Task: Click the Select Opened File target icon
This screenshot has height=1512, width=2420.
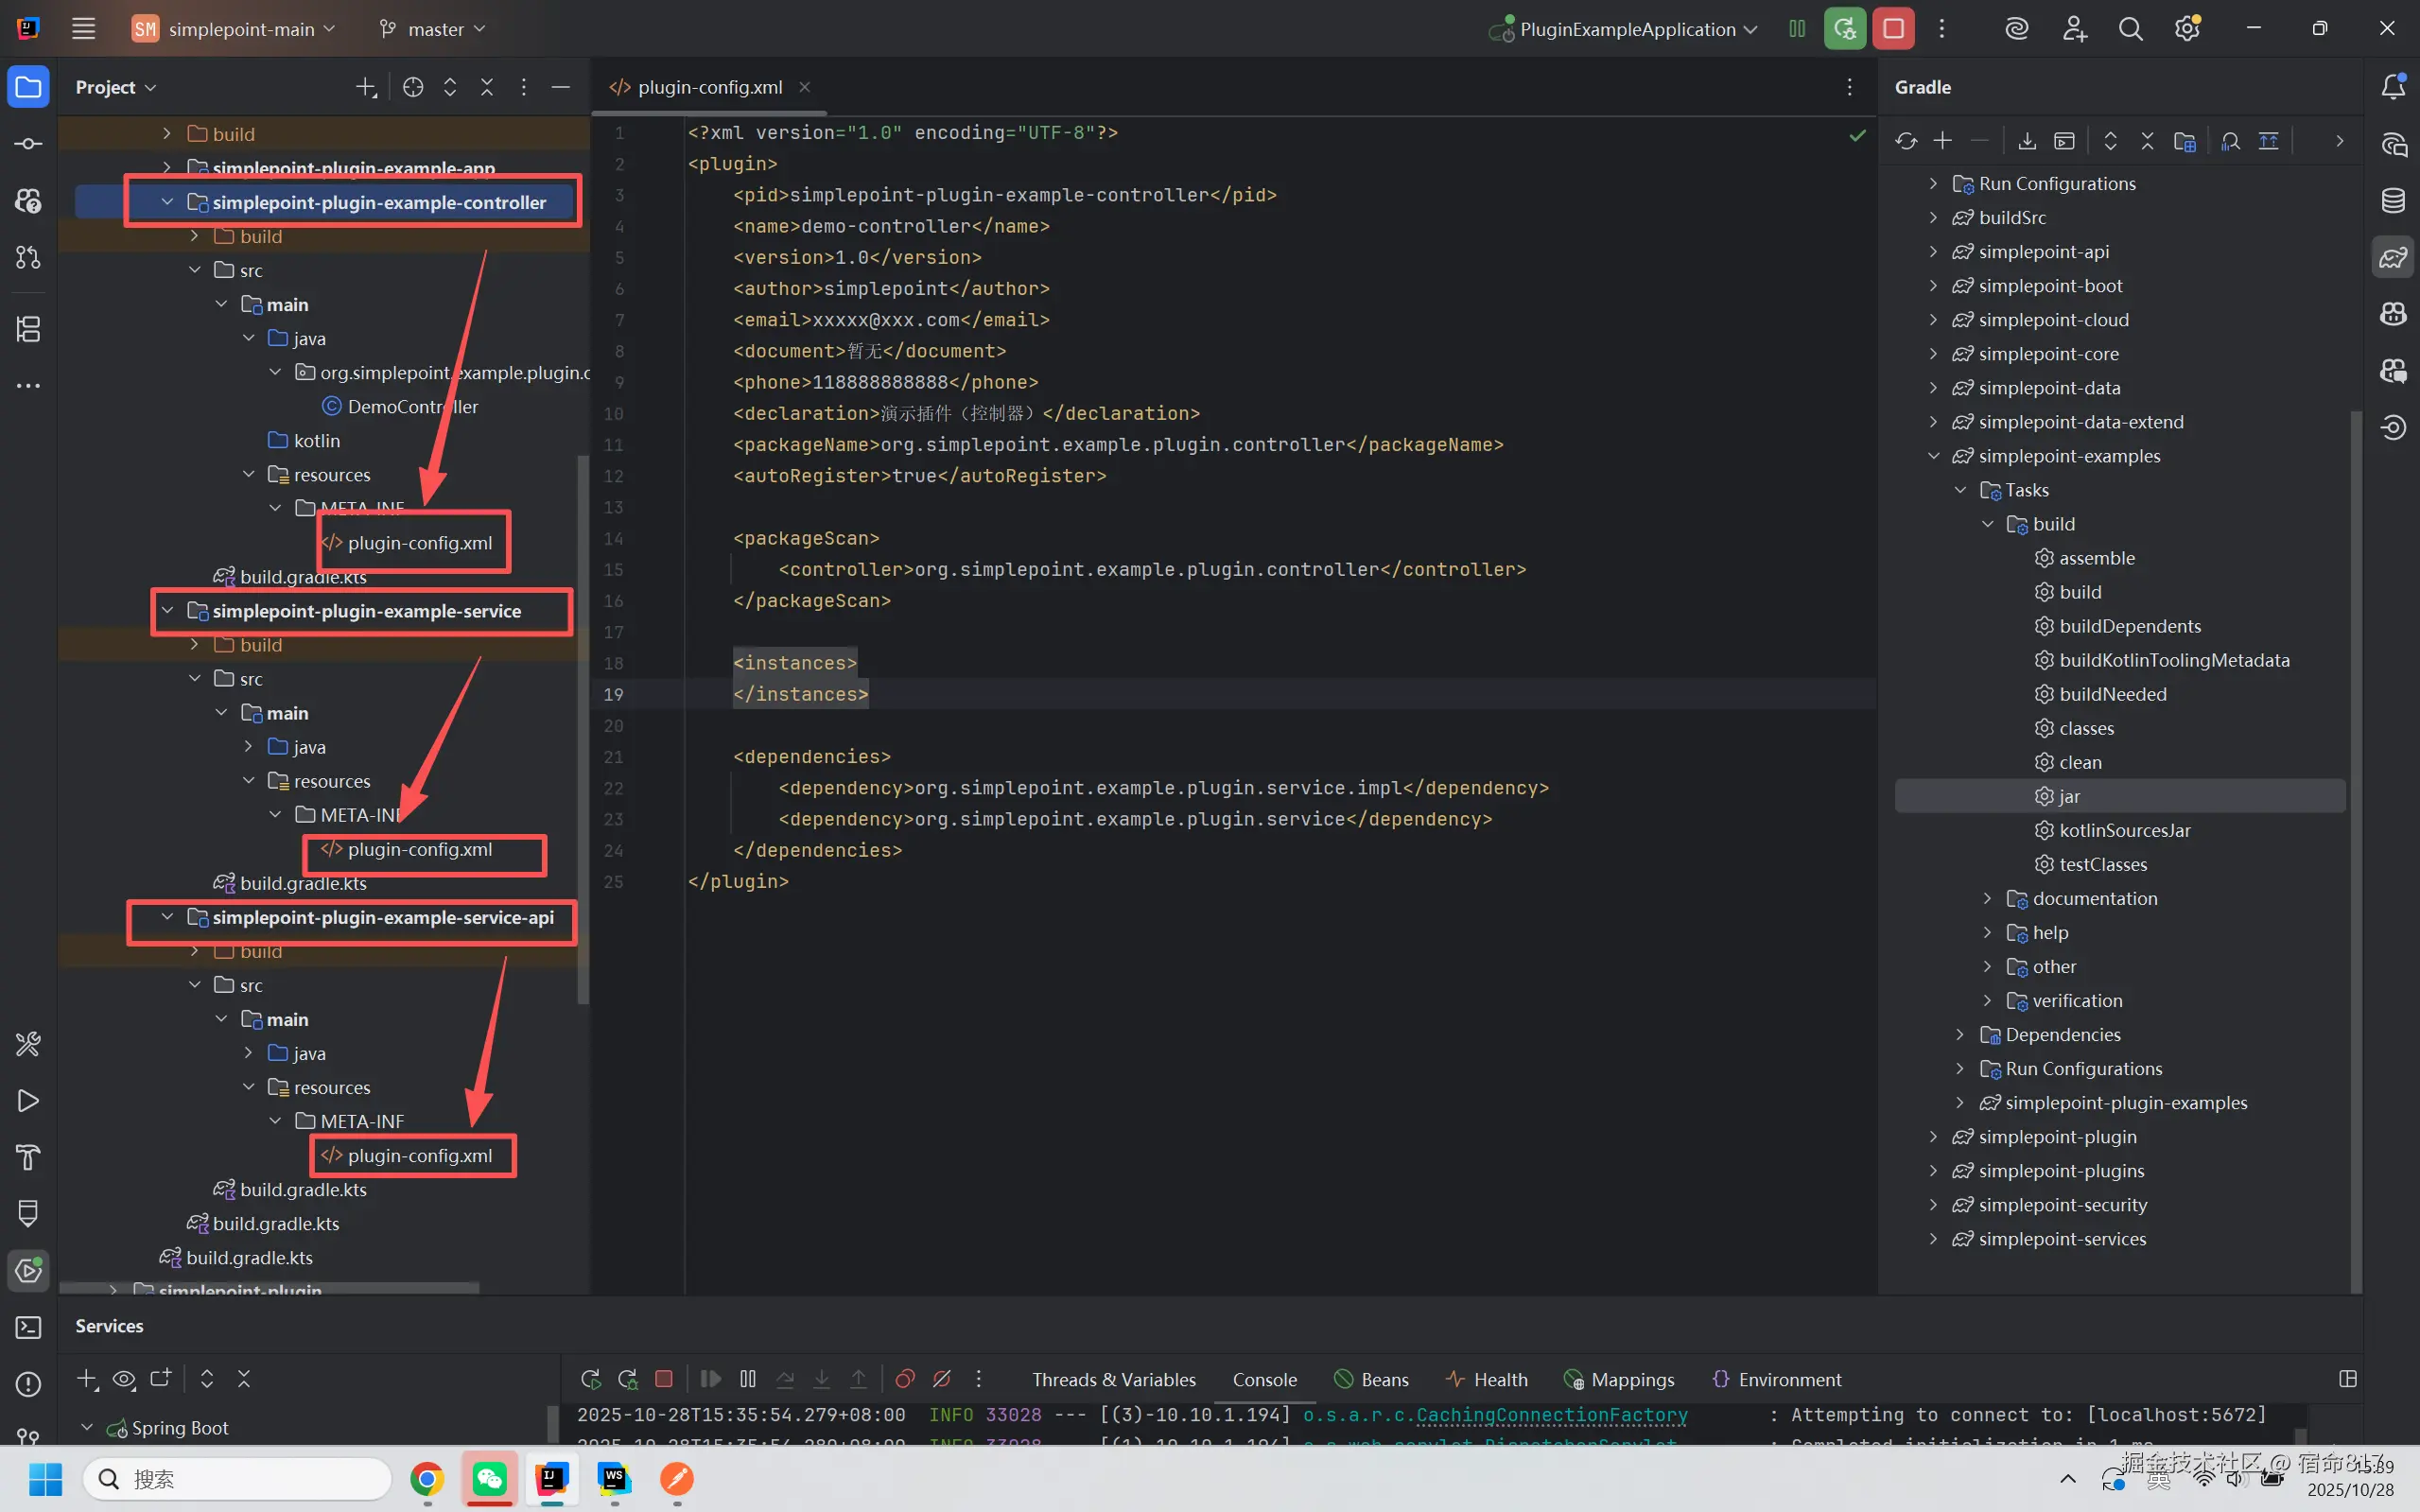Action: (x=413, y=87)
